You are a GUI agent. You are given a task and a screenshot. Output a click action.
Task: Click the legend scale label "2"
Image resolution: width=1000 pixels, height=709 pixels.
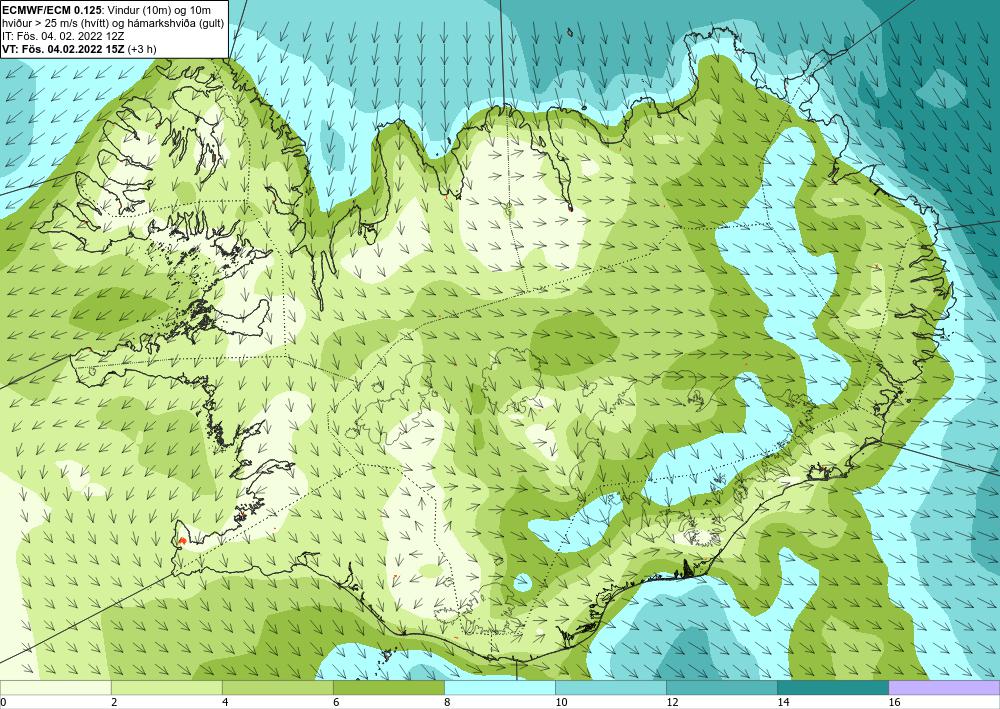114,702
